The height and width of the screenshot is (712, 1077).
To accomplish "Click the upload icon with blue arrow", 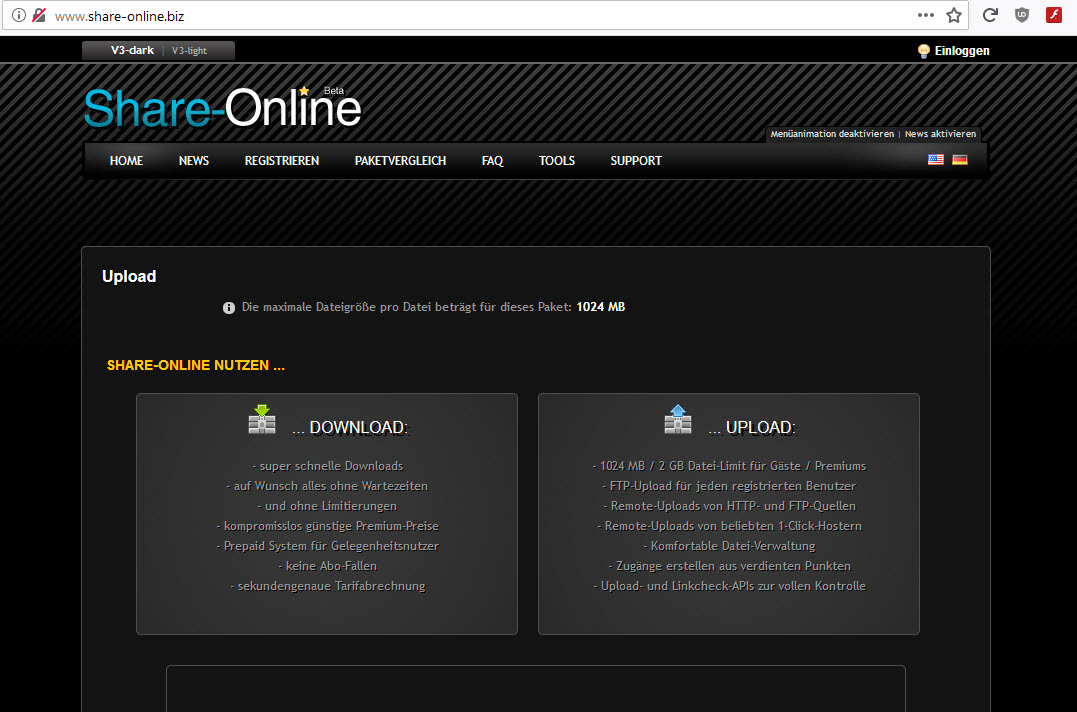I will (678, 419).
